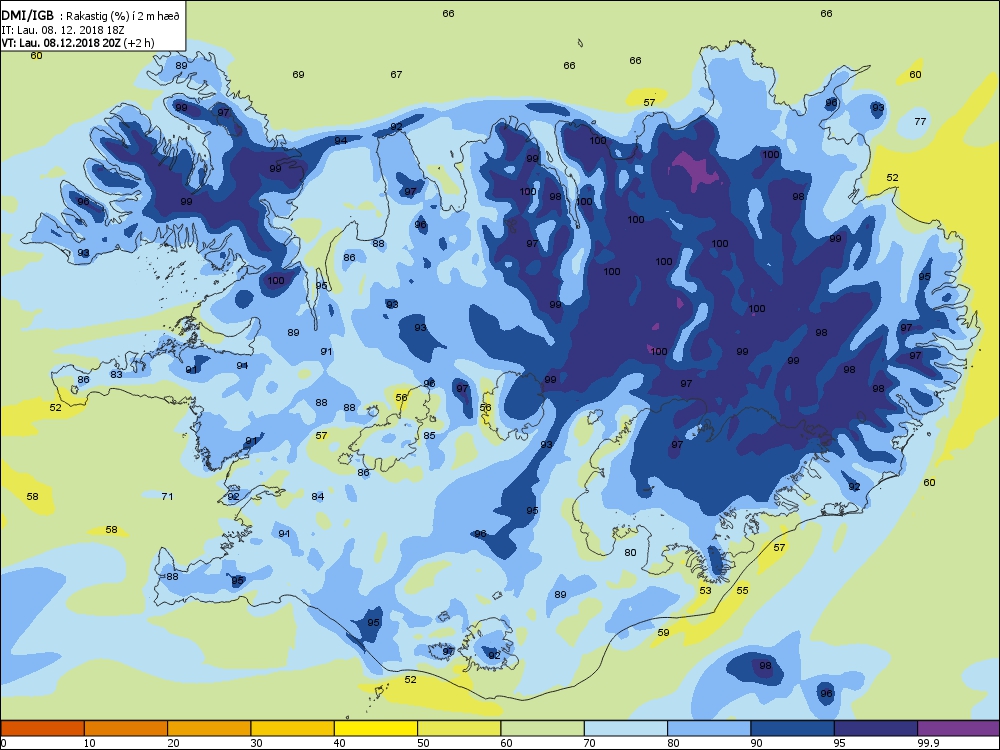1000x750 pixels.
Task: Select the light green 60–70 legend swatch
Action: coord(543,728)
